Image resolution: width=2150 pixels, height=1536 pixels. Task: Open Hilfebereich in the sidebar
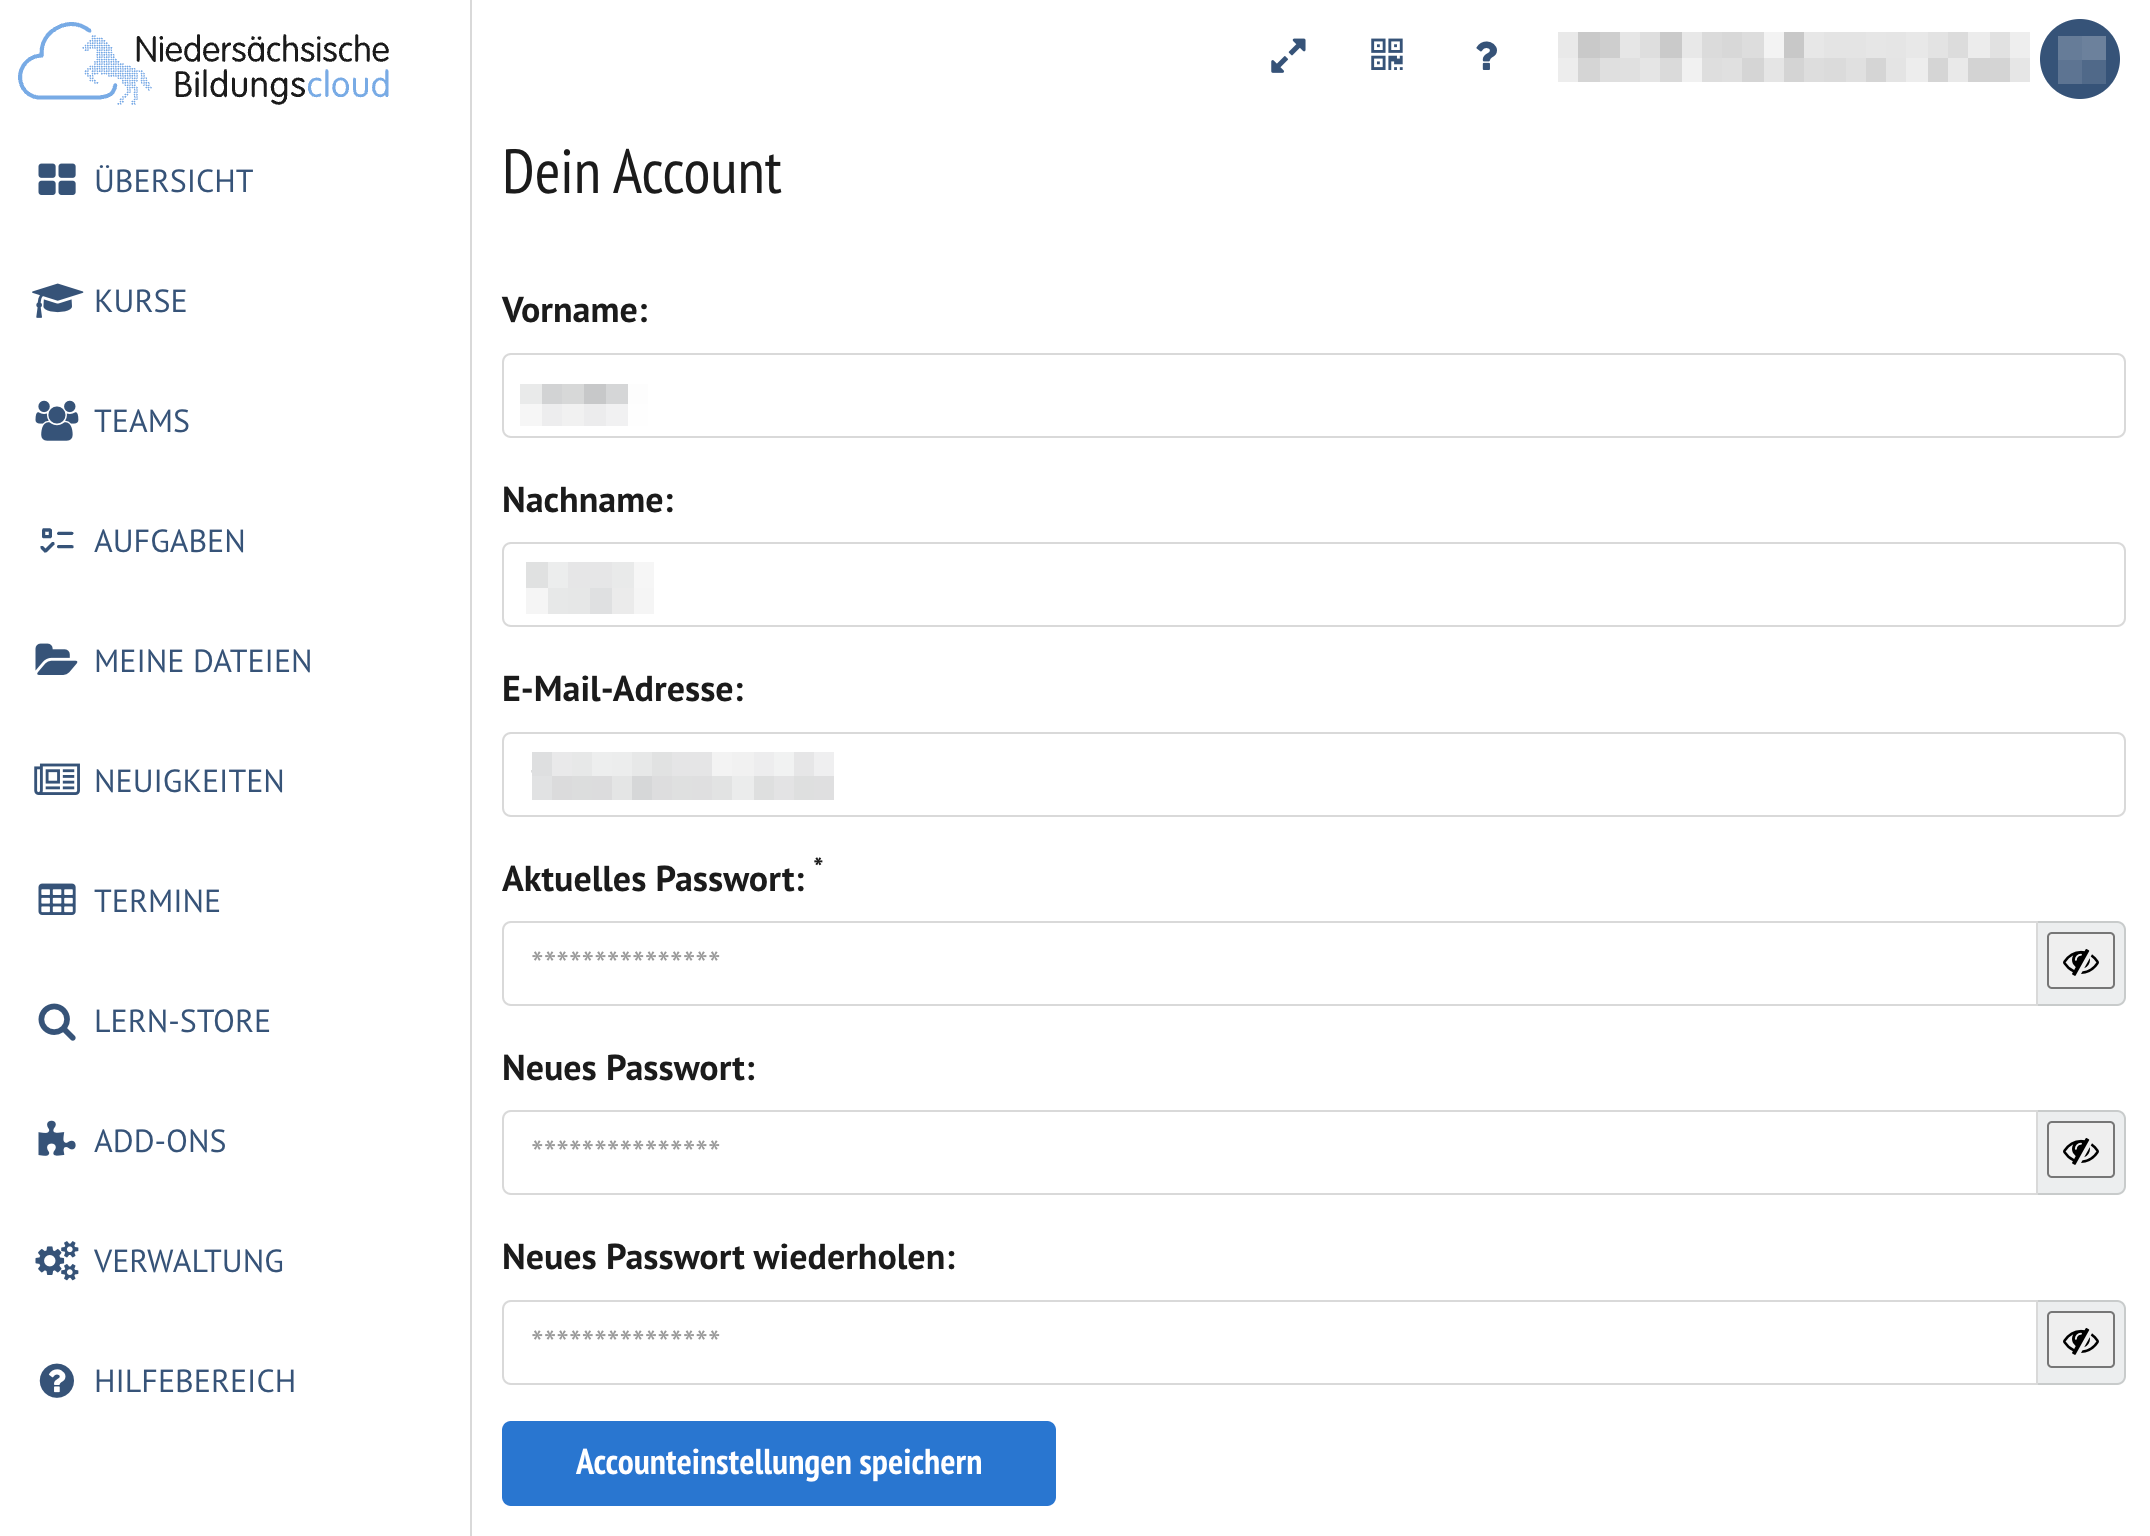[165, 1381]
